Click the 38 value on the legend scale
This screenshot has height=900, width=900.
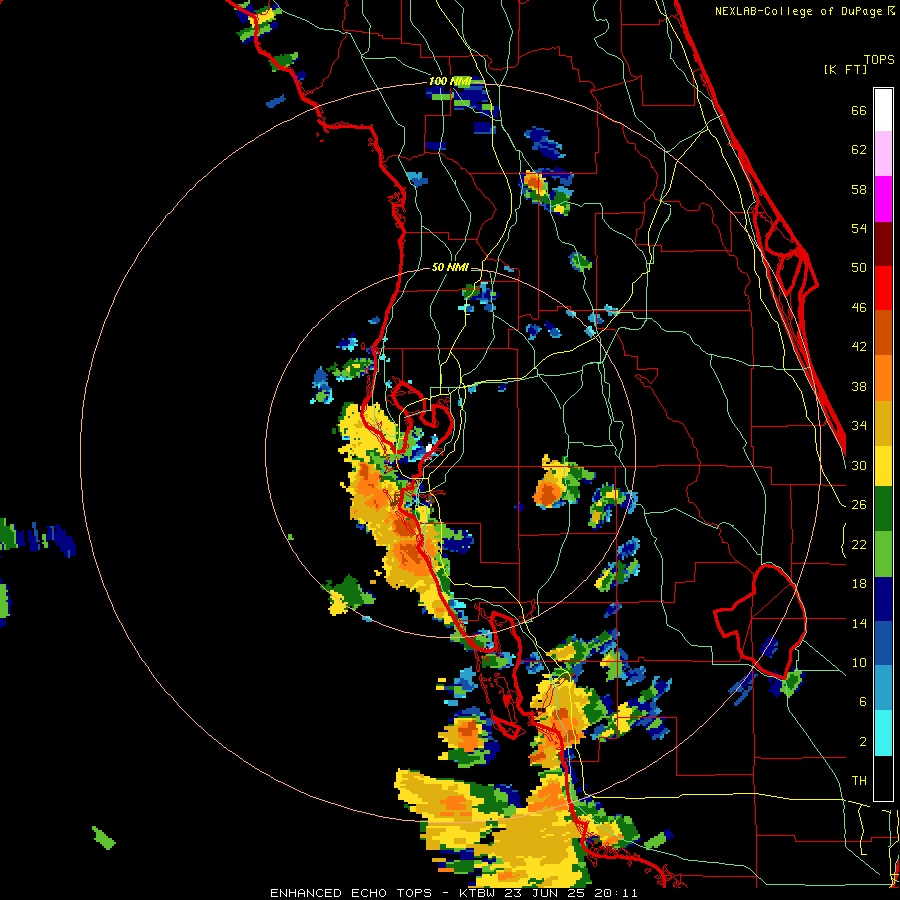[859, 386]
